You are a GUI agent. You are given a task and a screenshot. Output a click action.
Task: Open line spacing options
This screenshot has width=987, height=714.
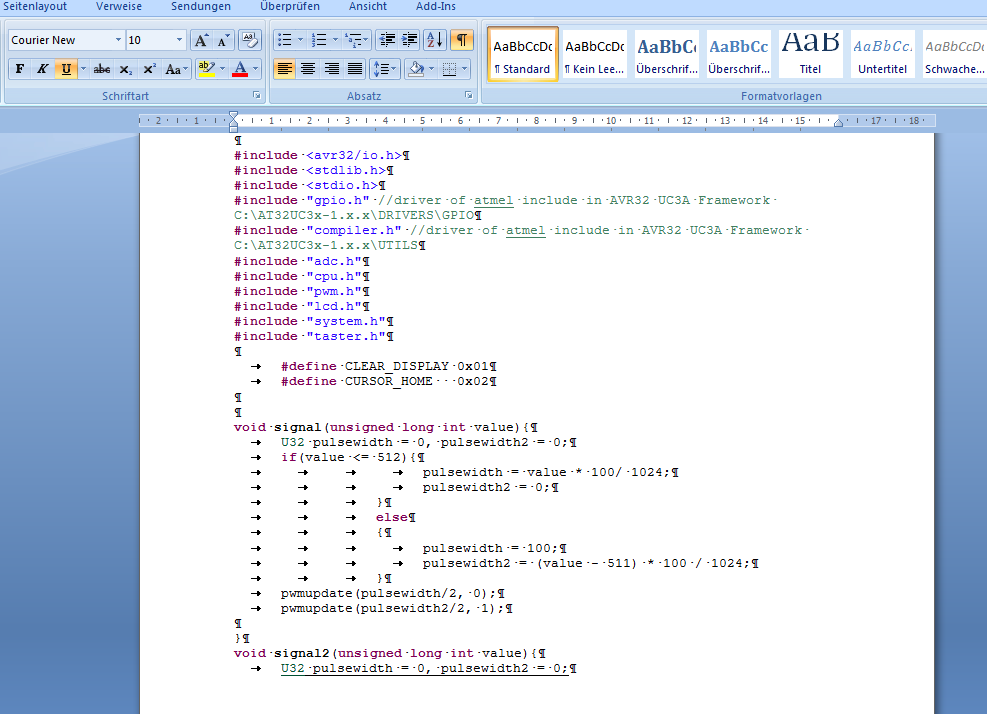[385, 69]
